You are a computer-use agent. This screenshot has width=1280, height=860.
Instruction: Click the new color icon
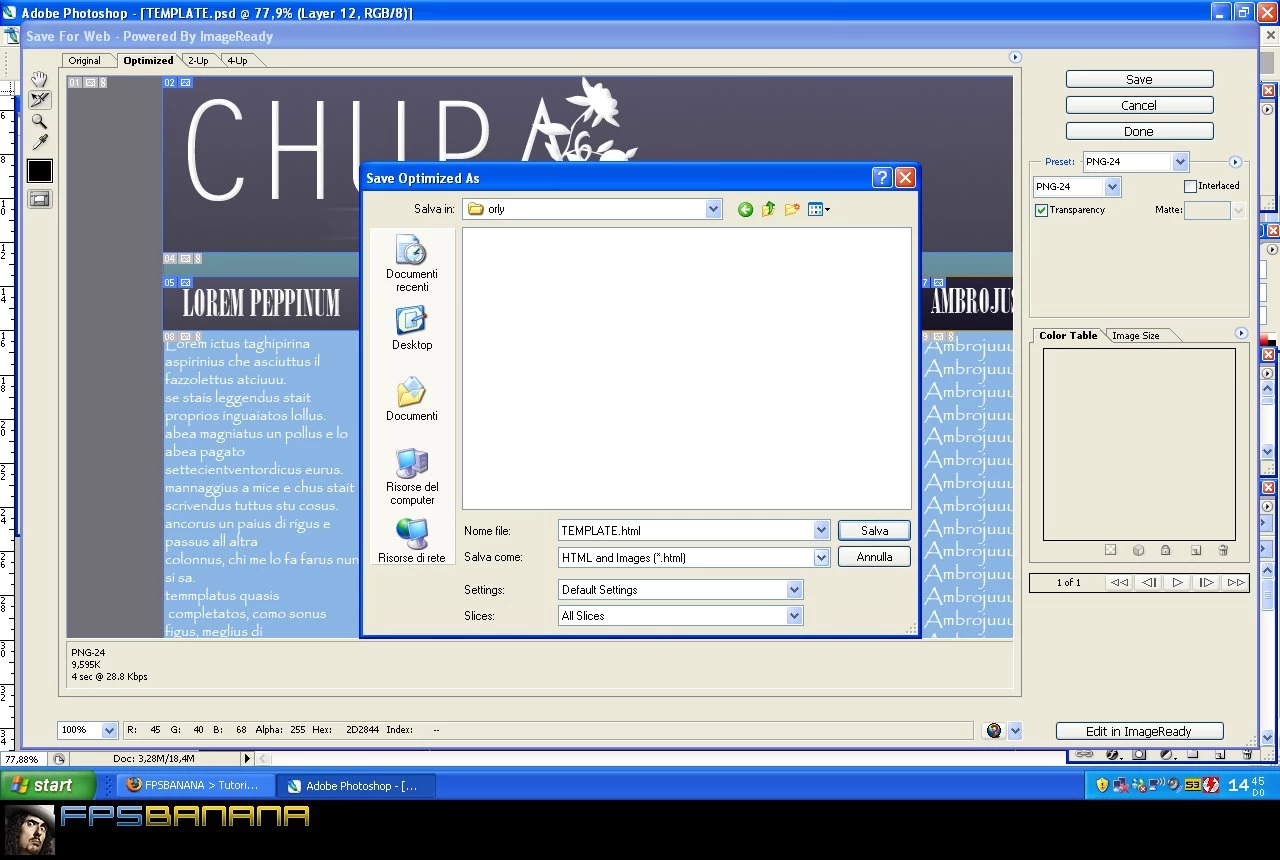coord(1195,550)
